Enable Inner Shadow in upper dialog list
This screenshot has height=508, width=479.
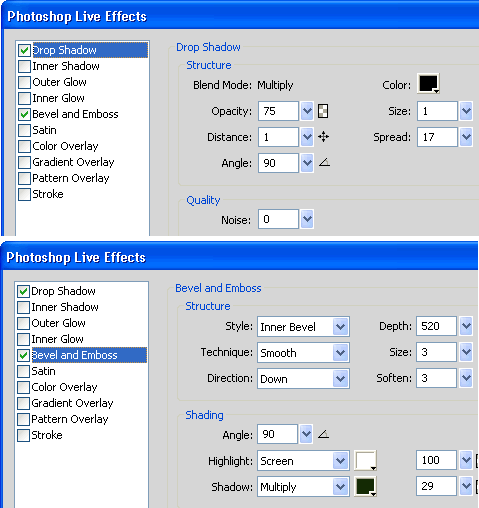coord(24,66)
